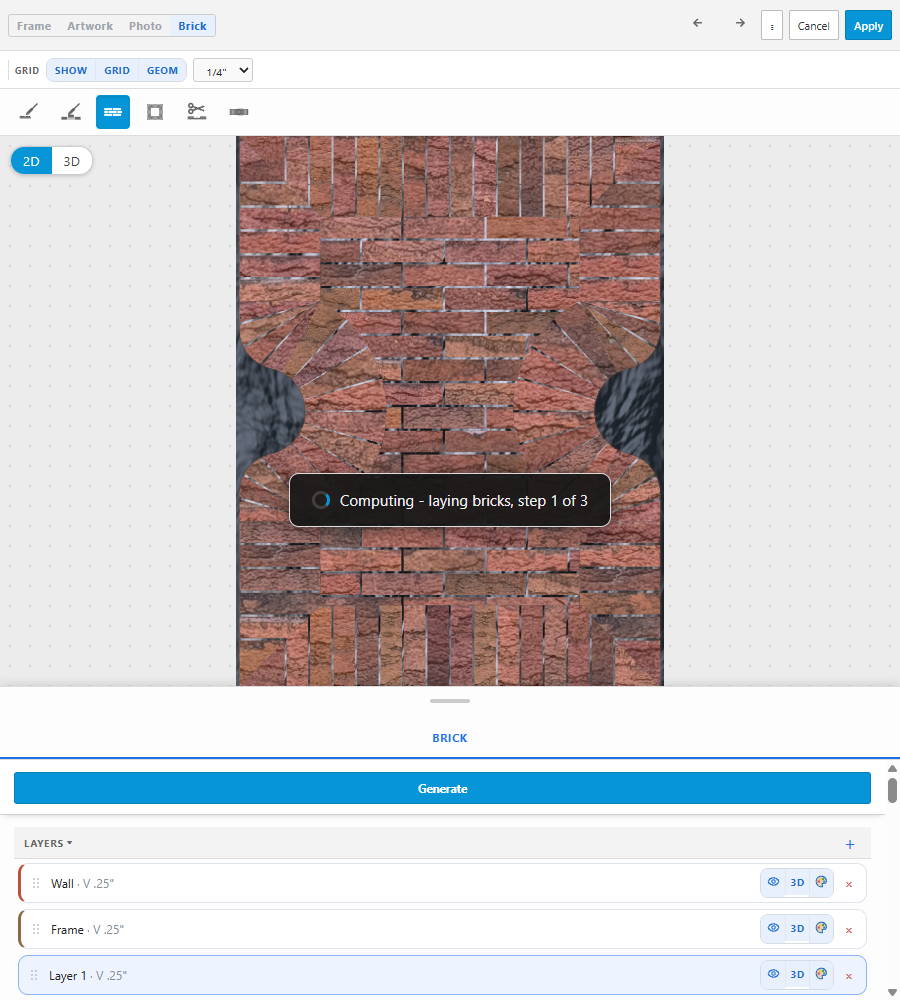This screenshot has height=1000, width=900.
Task: Open the palette icon for Layer 1
Action: 821,974
